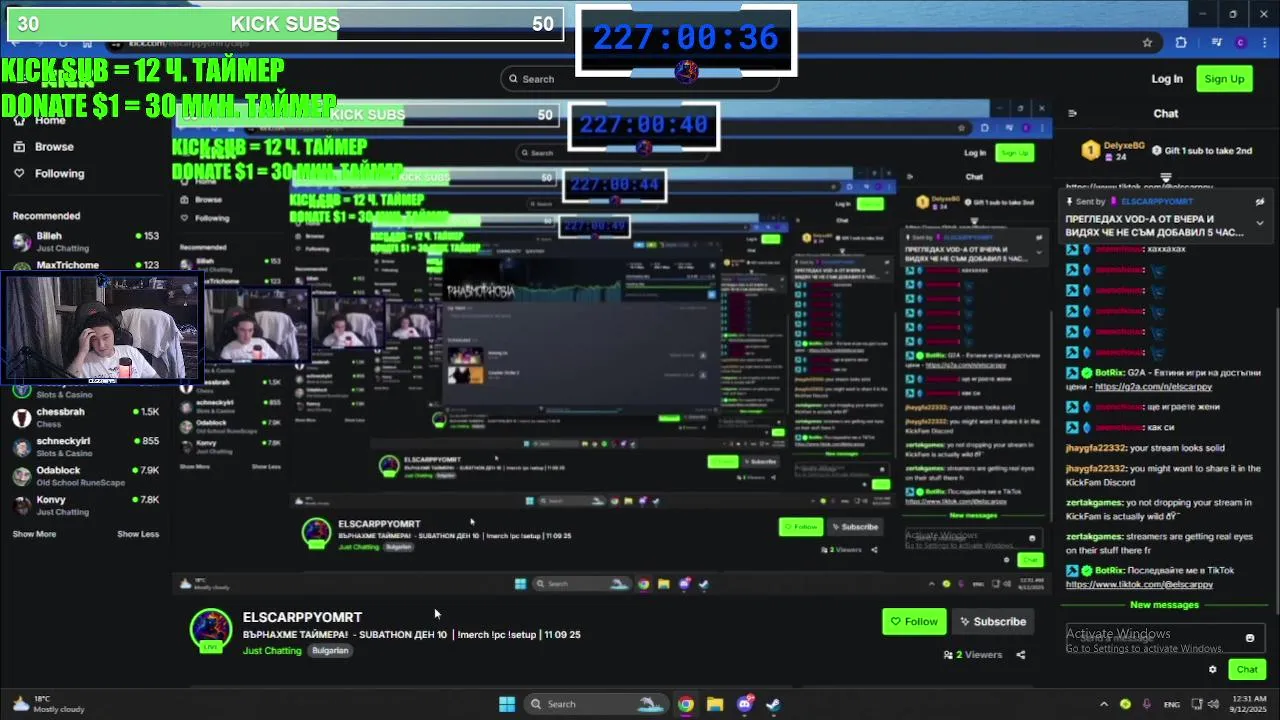This screenshot has height=720, width=1280.
Task: Follow the ELSCARPPYOMRT channel
Action: pyautogui.click(x=914, y=622)
